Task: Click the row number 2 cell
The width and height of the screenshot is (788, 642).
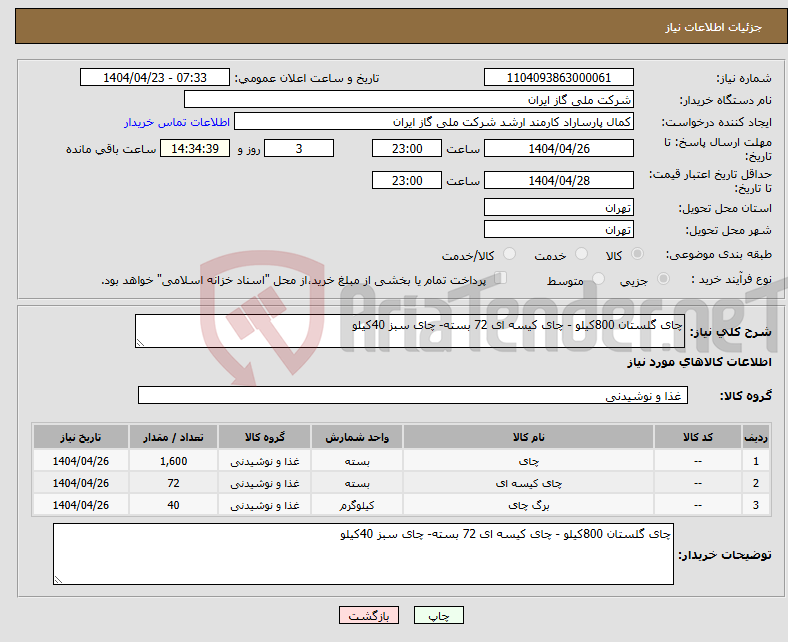Action: point(756,483)
